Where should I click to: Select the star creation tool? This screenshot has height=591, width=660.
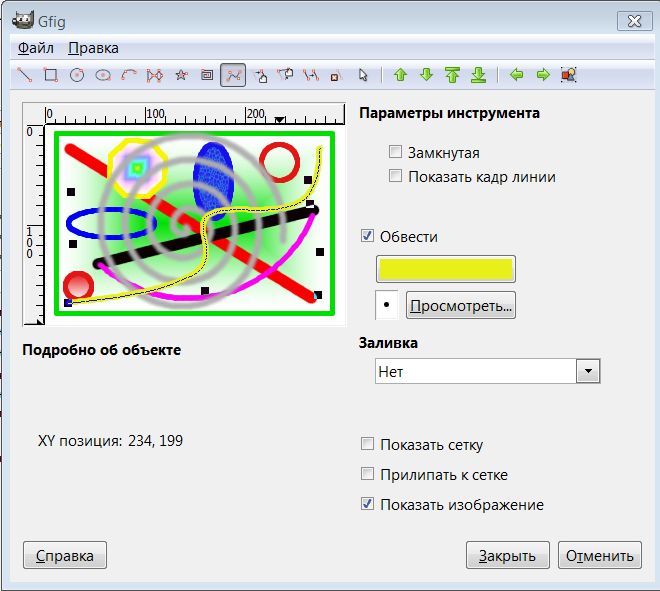click(181, 75)
